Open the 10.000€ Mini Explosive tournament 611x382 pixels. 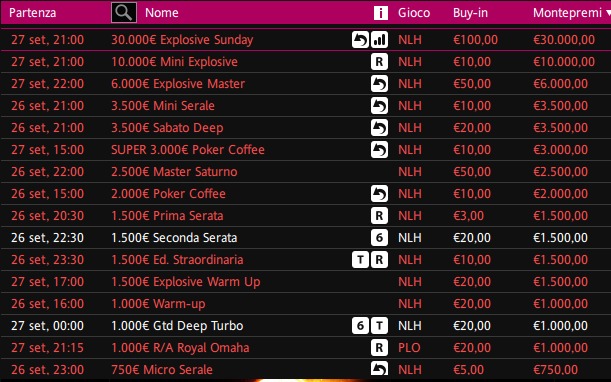click(x=174, y=62)
